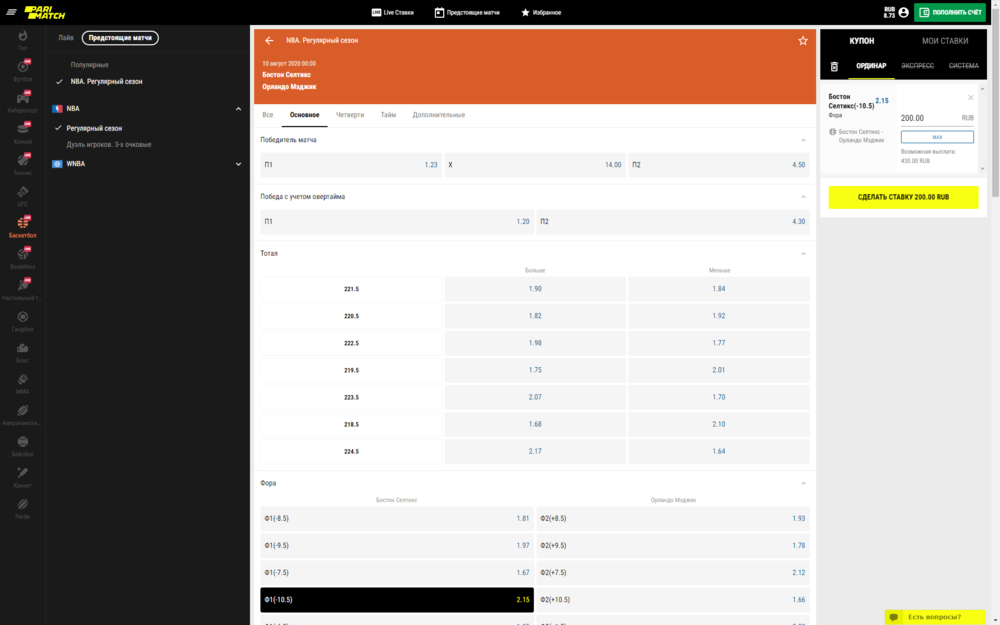Collapse the Тотал market section
The width and height of the screenshot is (1000, 625).
click(x=804, y=254)
